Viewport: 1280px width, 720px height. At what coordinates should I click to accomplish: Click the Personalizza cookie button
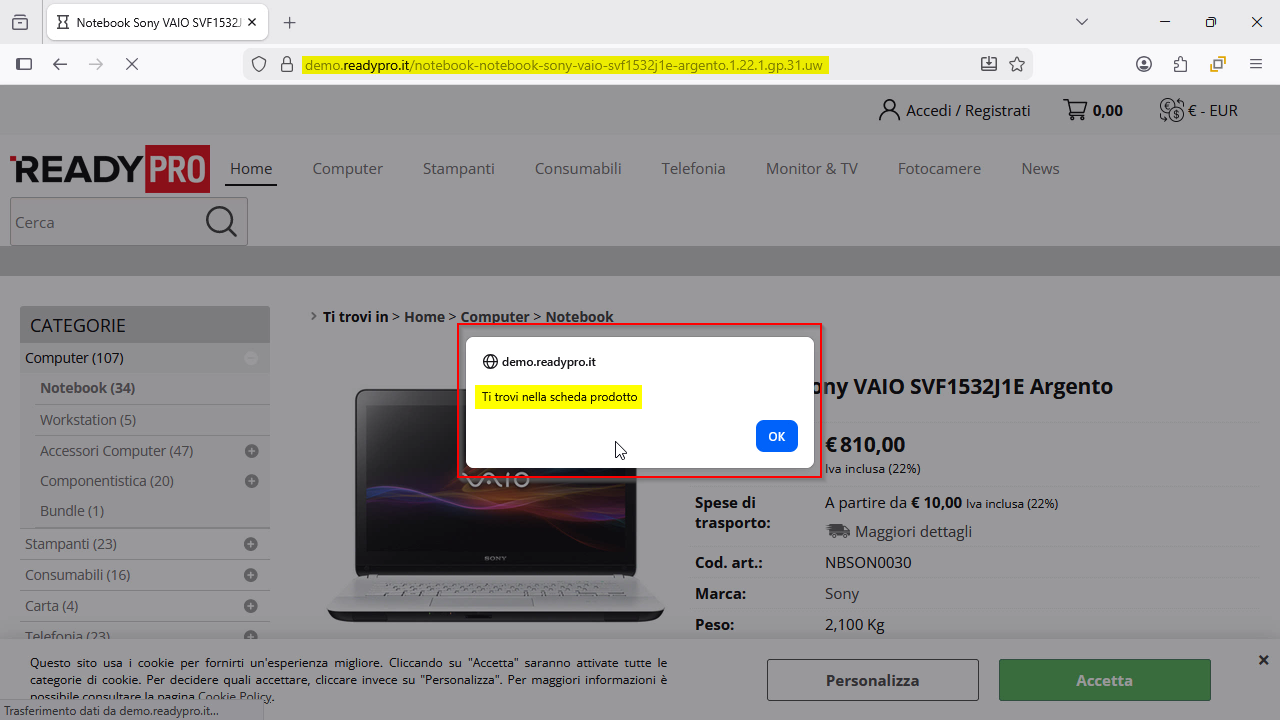(x=872, y=680)
